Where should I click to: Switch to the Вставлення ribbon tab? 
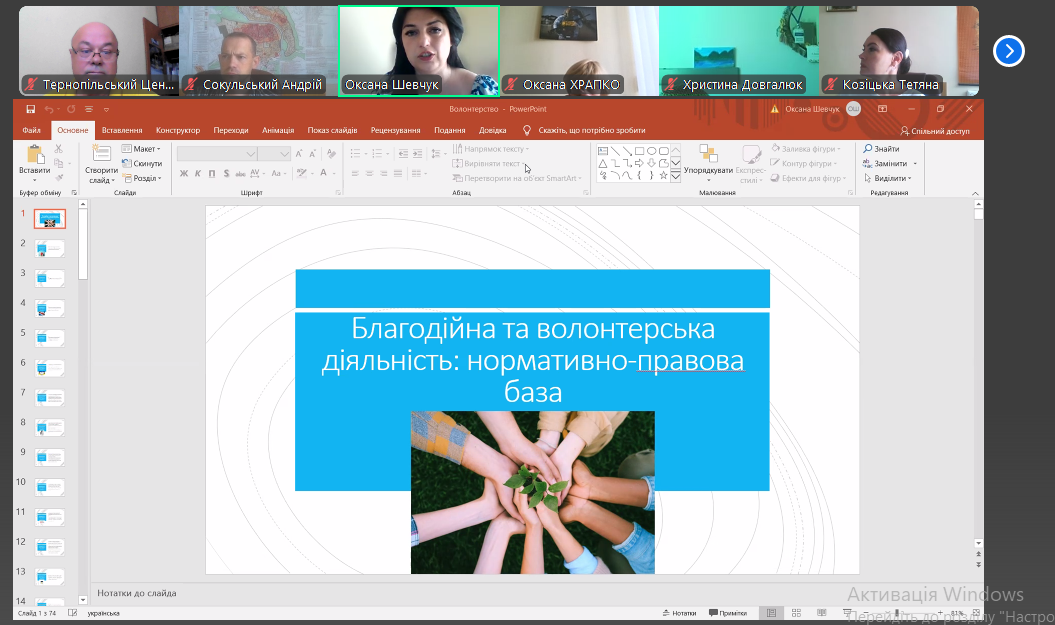pos(122,131)
